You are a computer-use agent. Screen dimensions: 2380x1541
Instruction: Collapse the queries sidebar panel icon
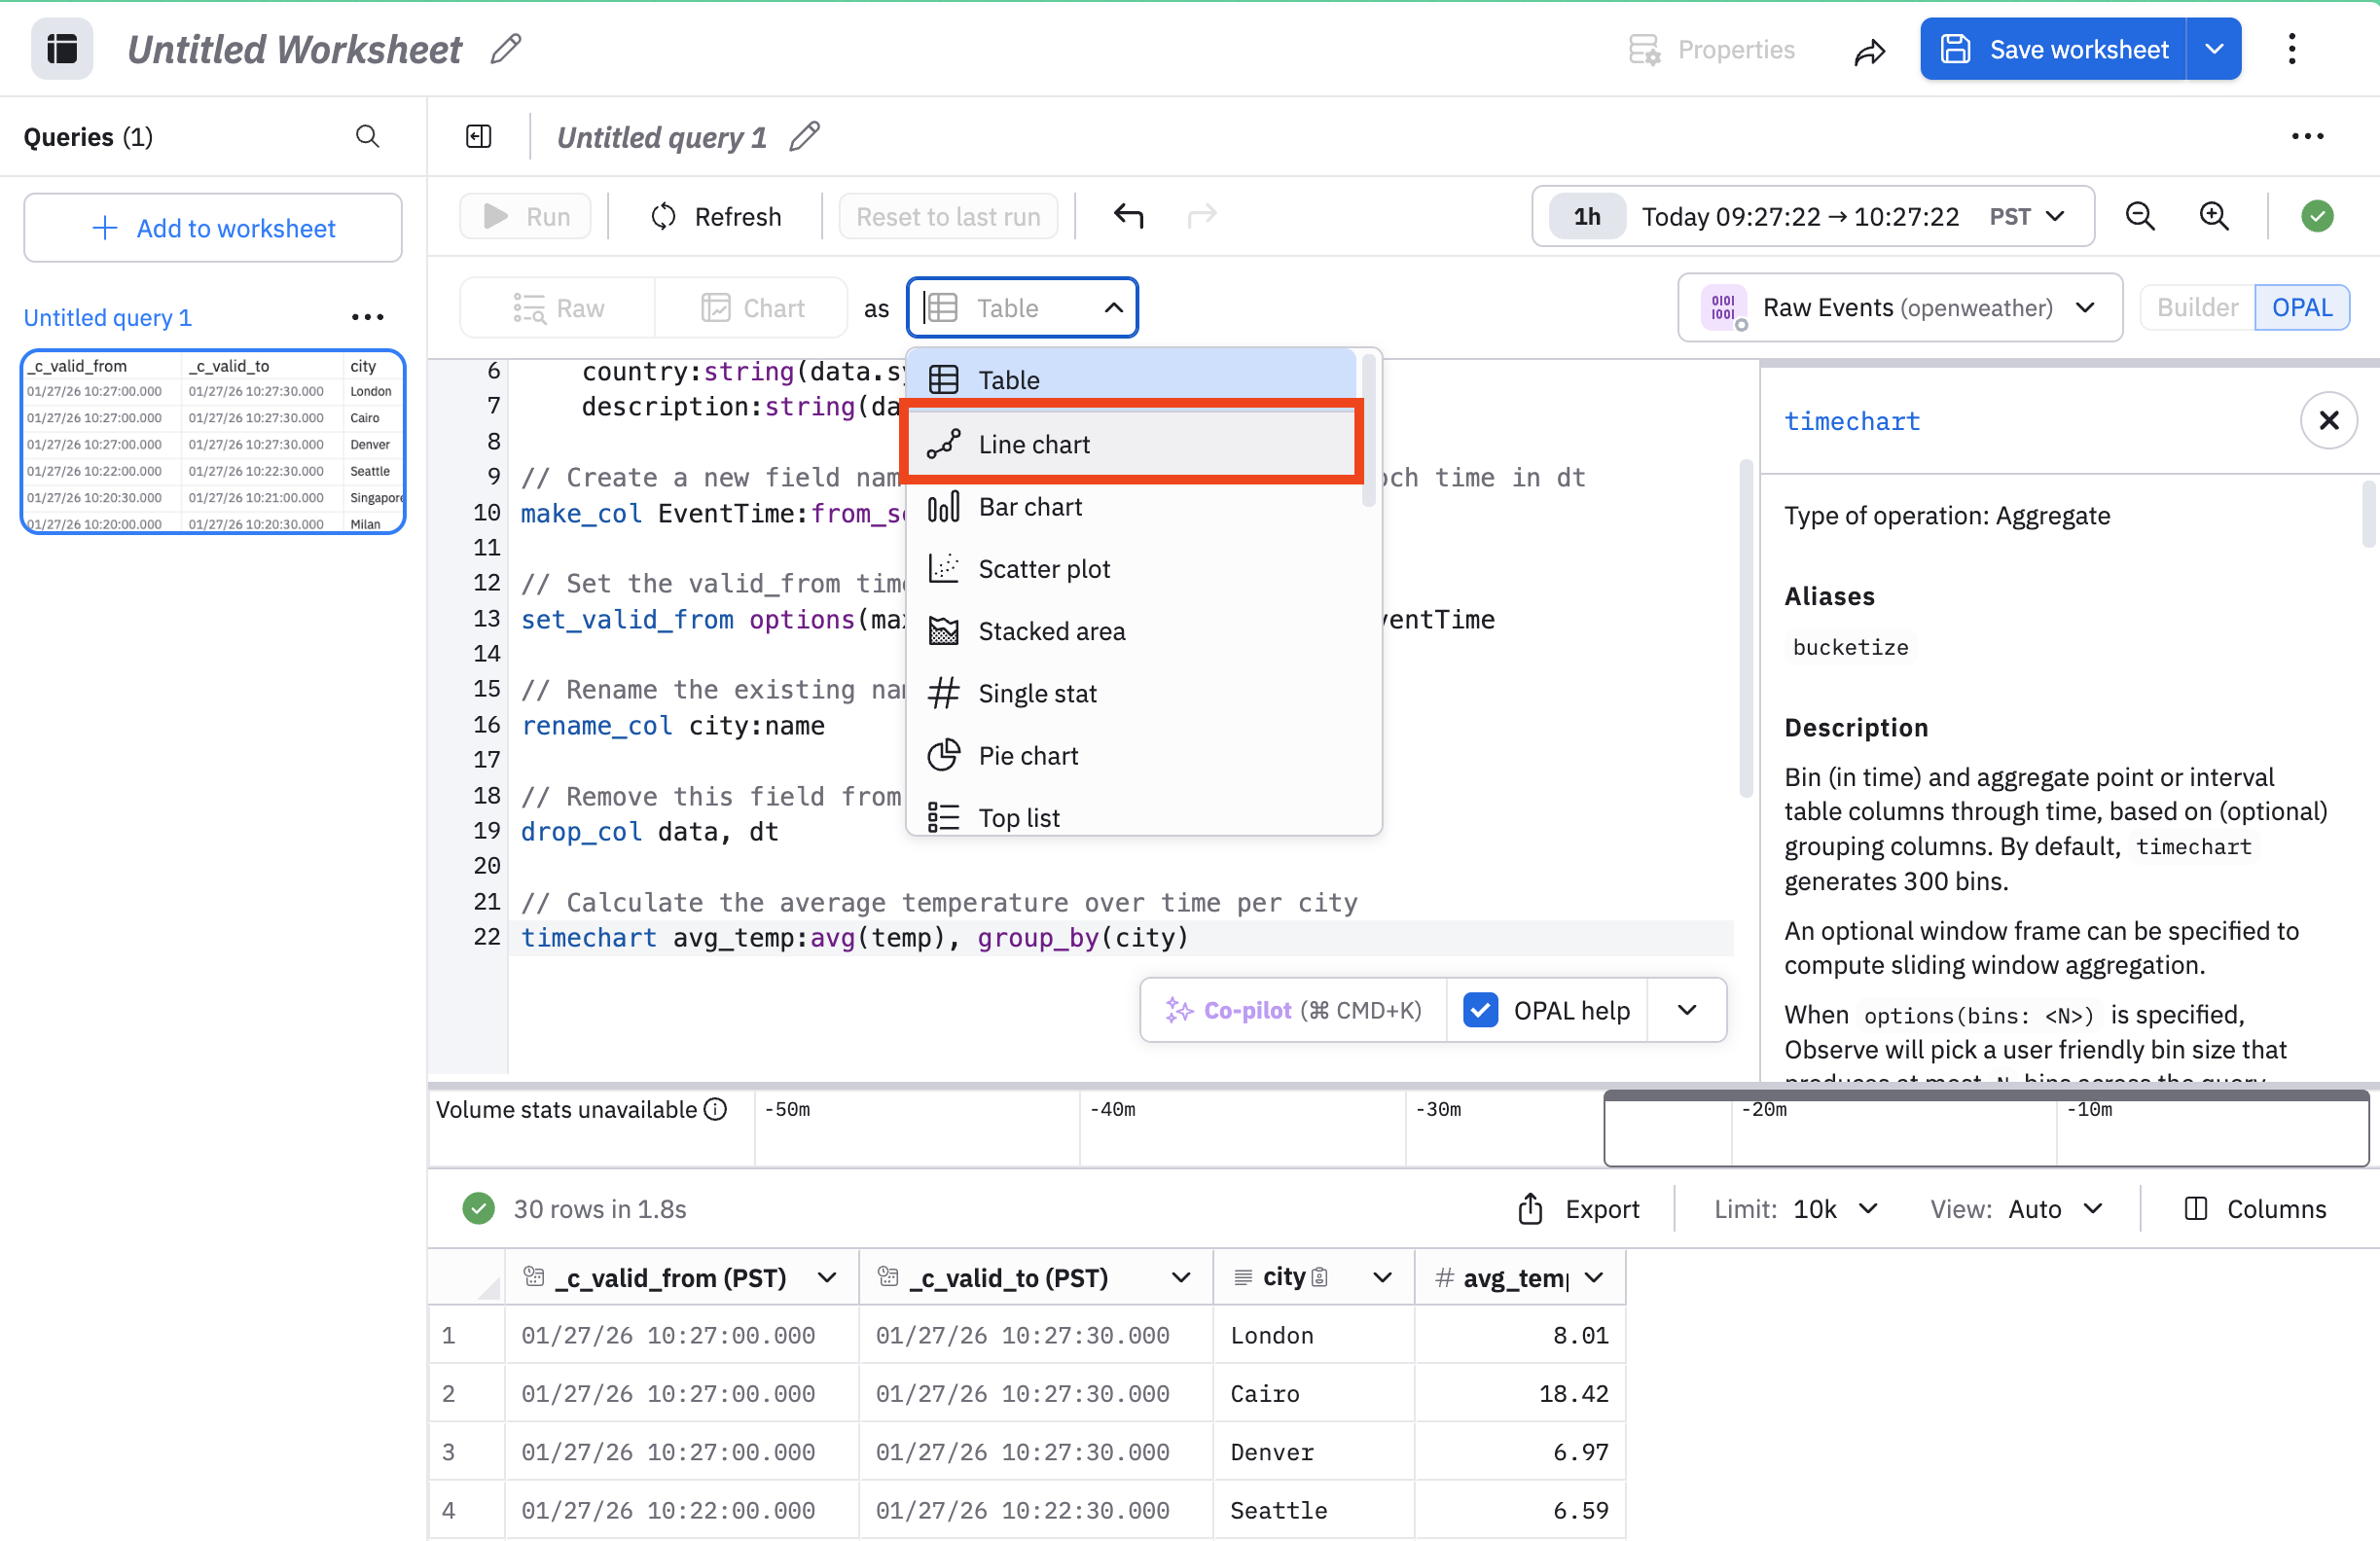[x=479, y=136]
